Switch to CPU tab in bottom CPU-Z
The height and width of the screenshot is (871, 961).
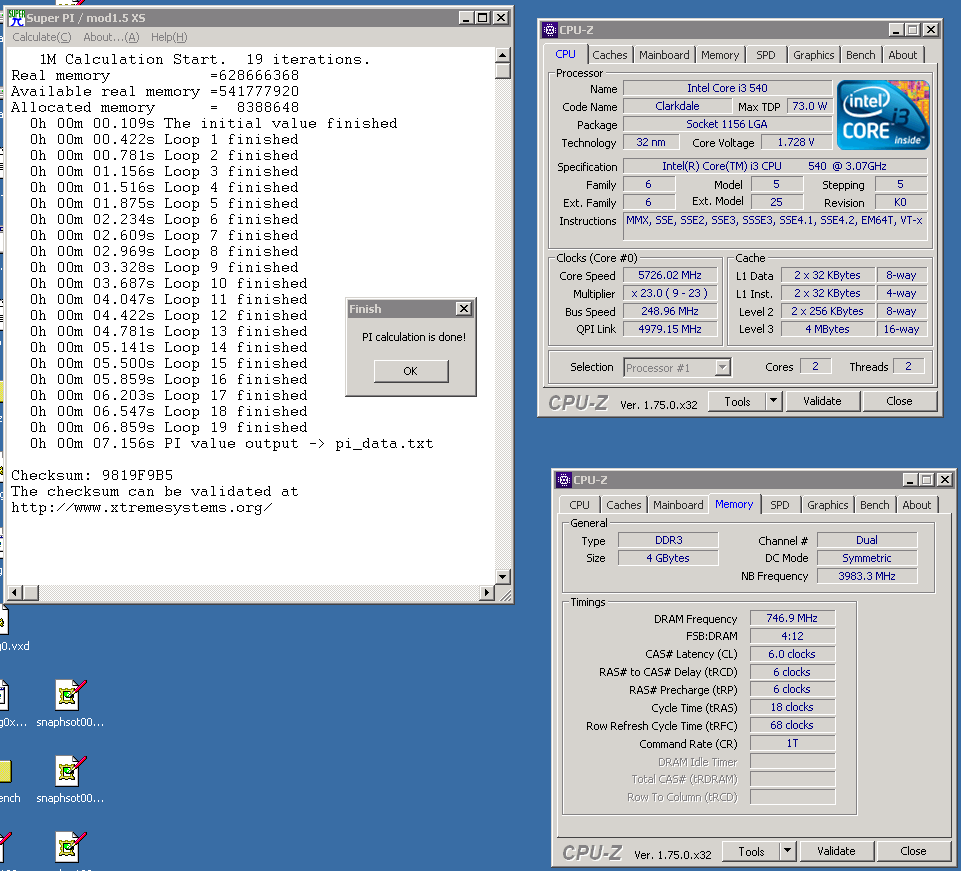click(x=579, y=505)
